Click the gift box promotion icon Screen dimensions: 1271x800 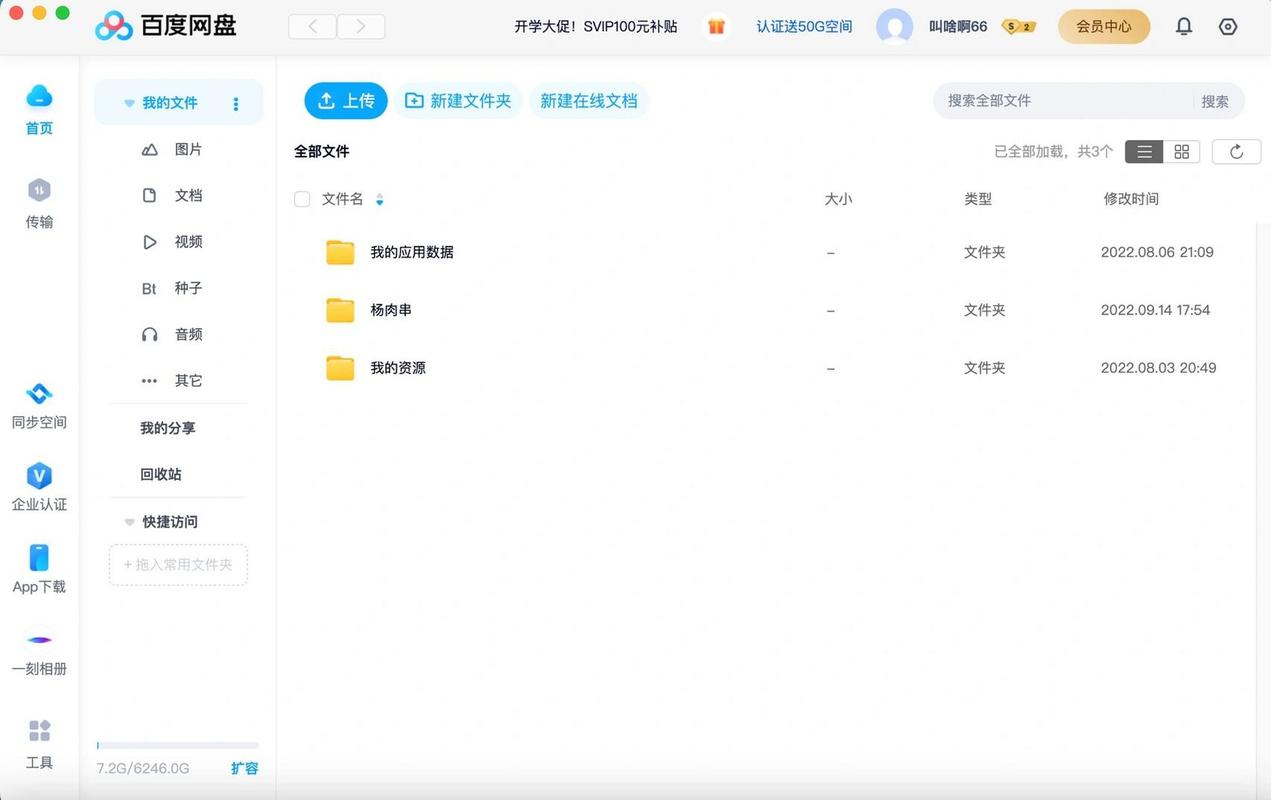(716, 27)
